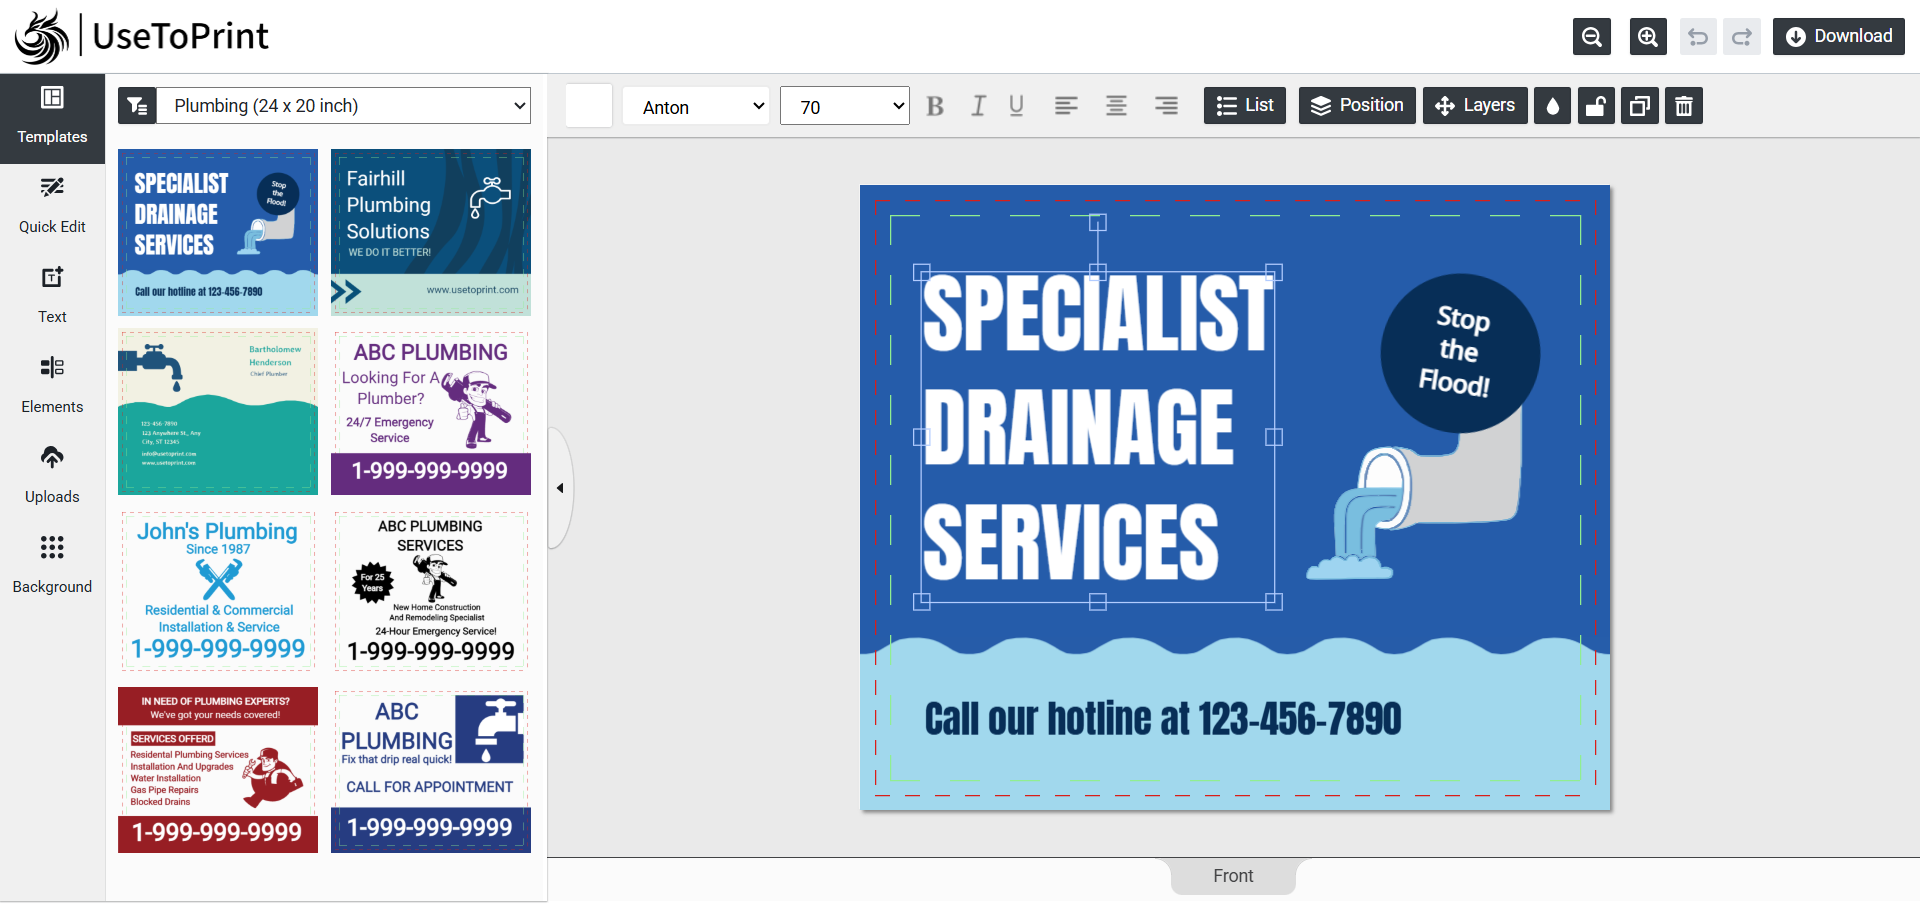1920x912 pixels.
Task: Click the Download button
Action: pyautogui.click(x=1838, y=37)
